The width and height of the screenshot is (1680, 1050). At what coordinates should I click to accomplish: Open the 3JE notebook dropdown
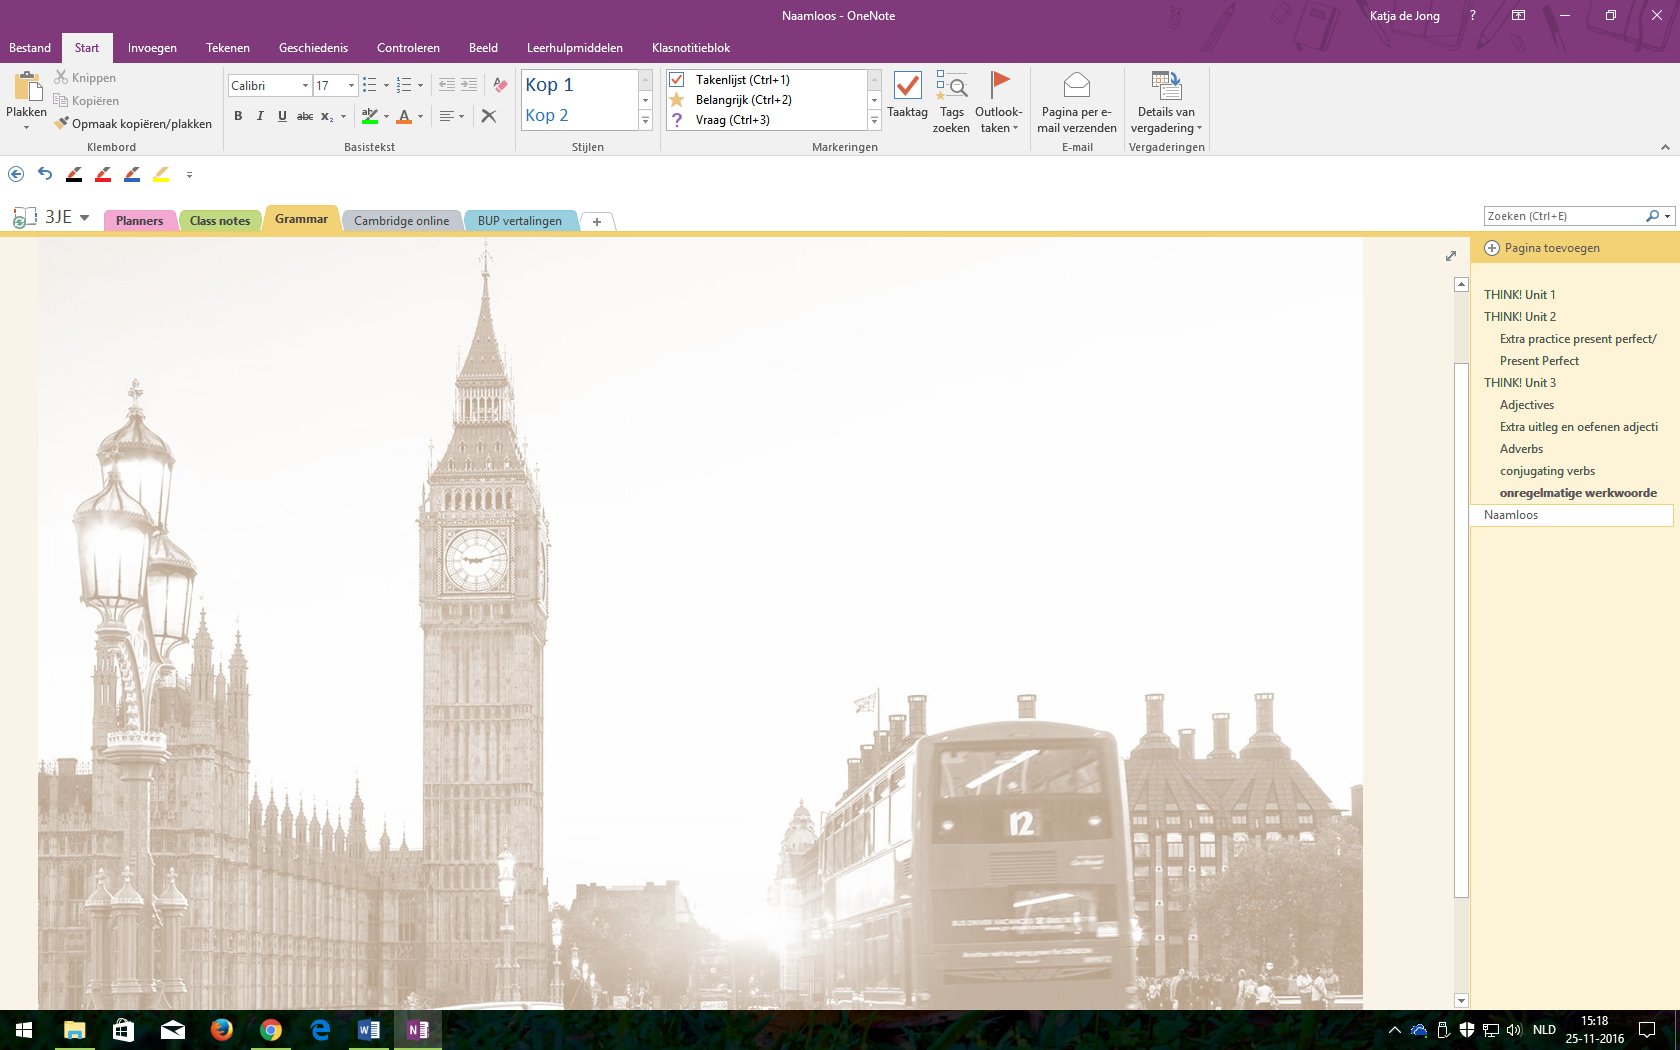84,218
